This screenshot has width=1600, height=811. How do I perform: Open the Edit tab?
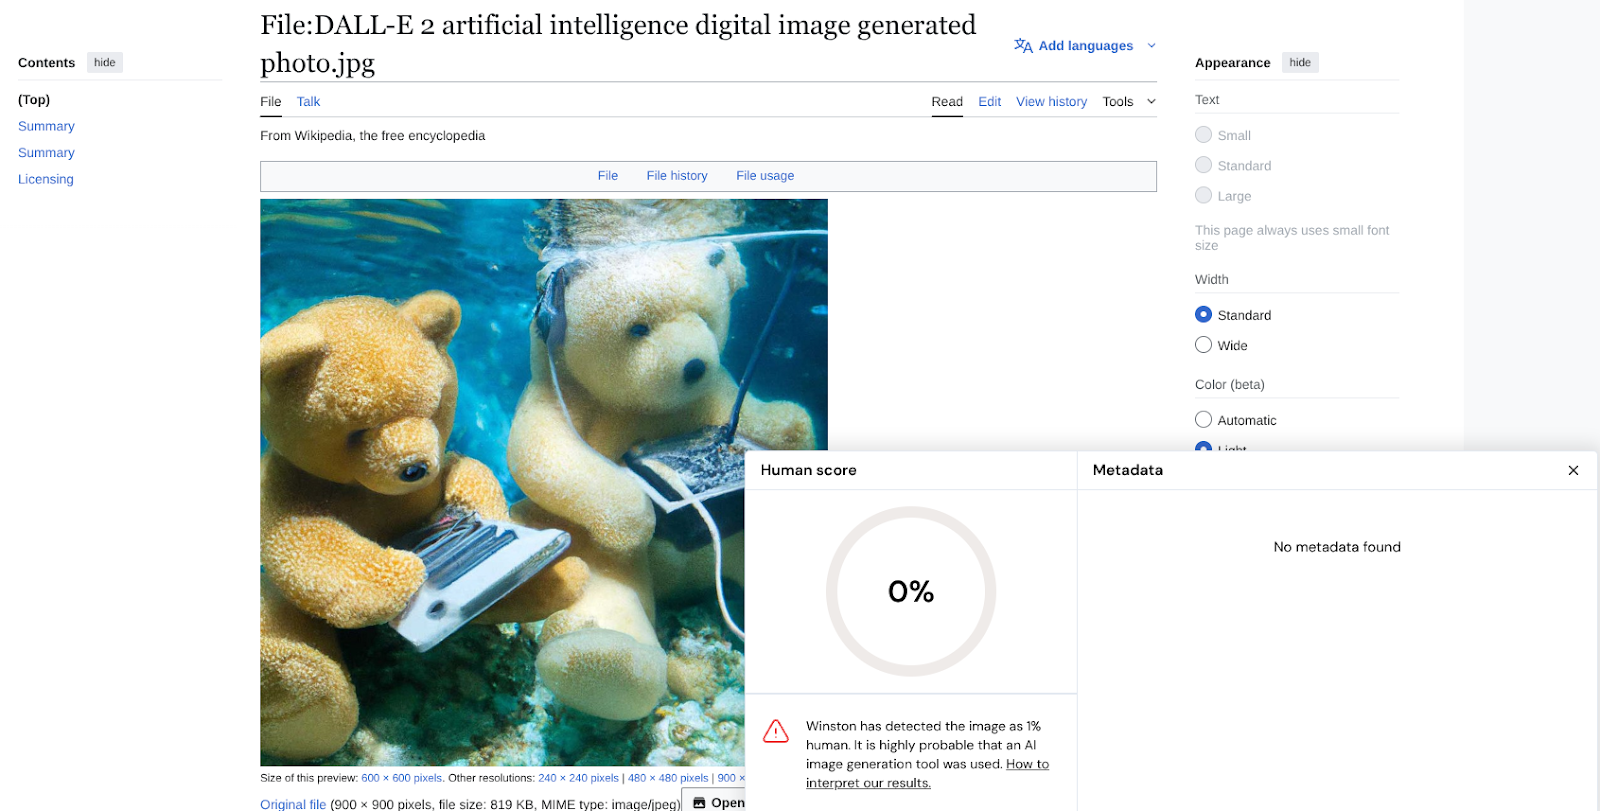[x=989, y=102]
